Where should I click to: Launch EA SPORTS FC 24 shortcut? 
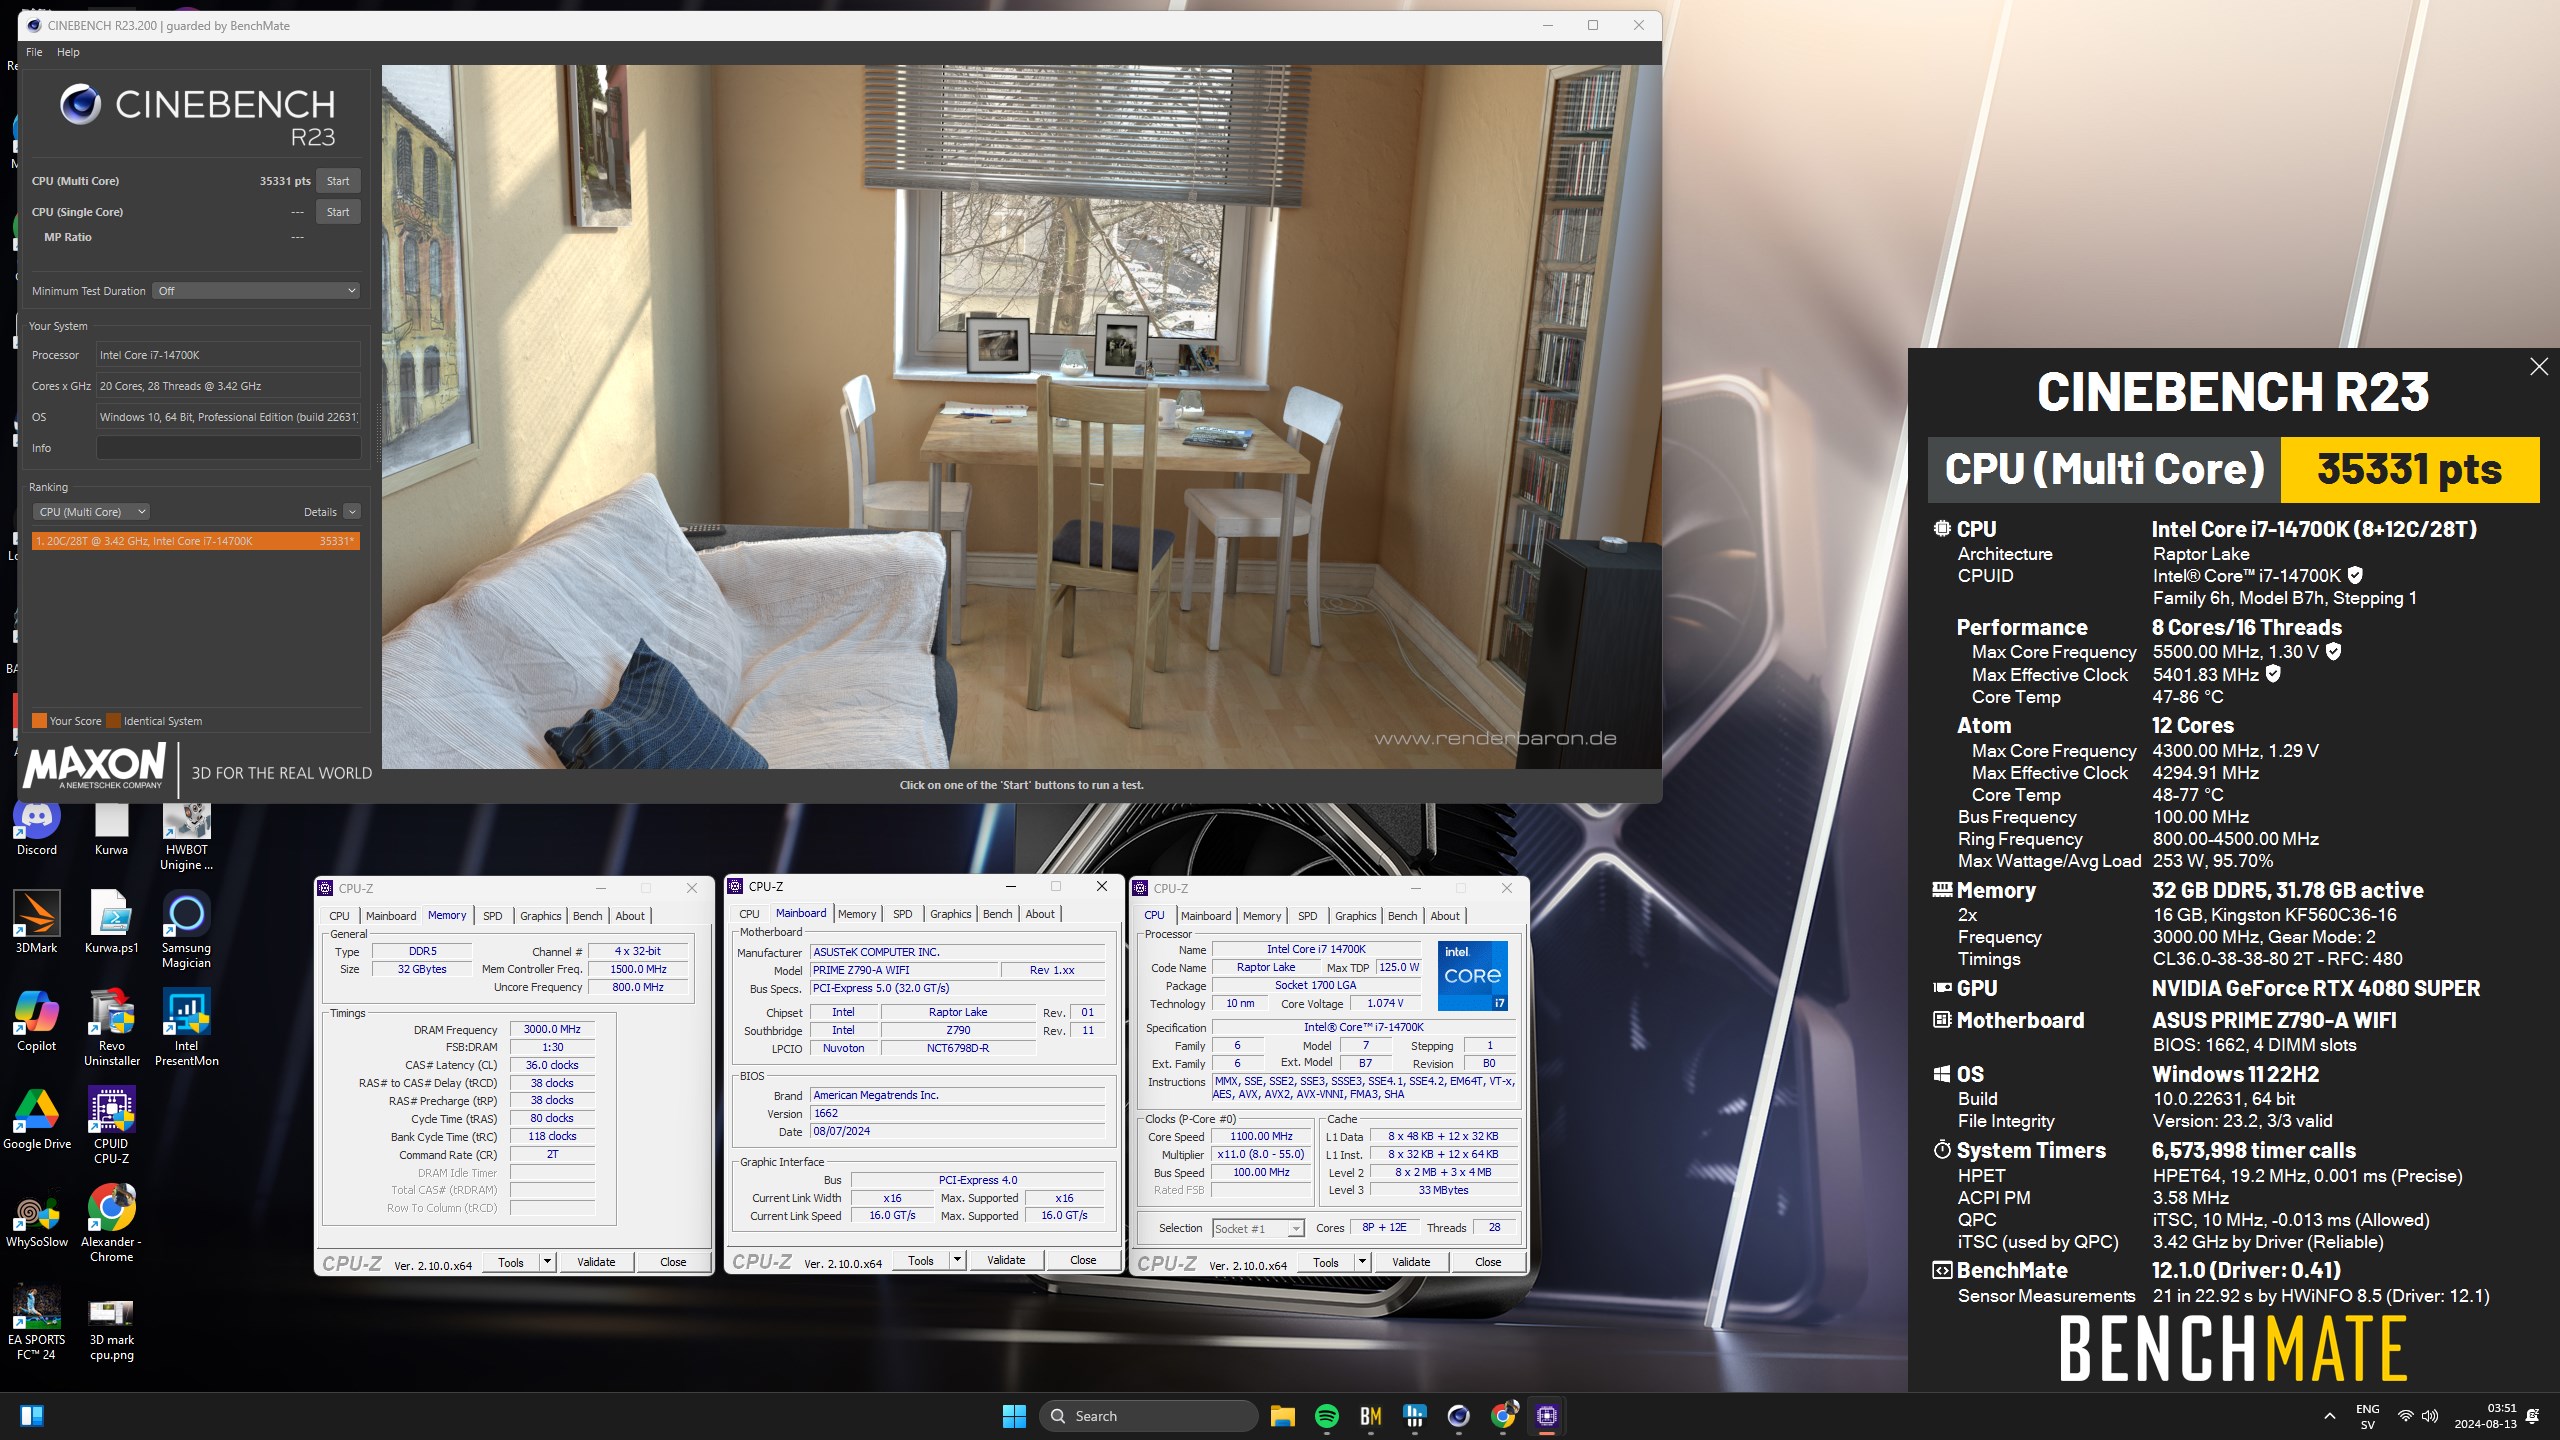point(37,1322)
